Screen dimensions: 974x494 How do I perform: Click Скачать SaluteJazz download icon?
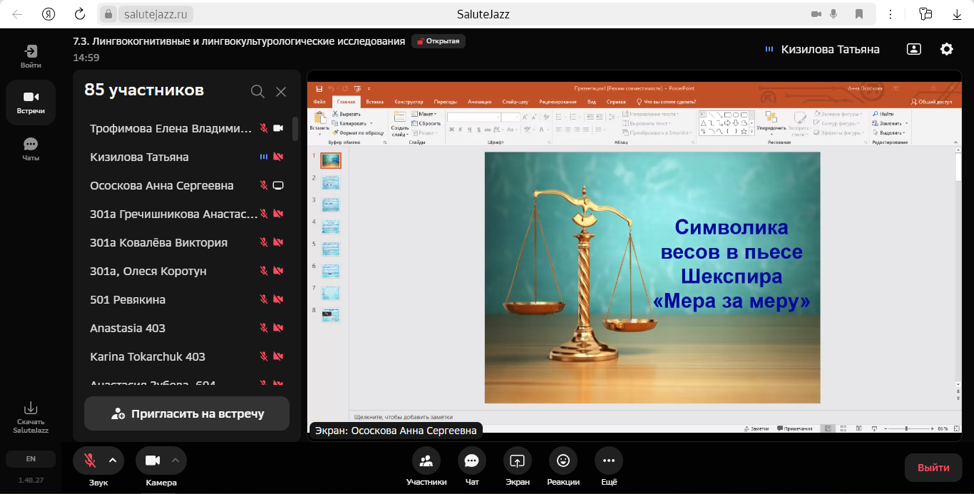click(30, 418)
